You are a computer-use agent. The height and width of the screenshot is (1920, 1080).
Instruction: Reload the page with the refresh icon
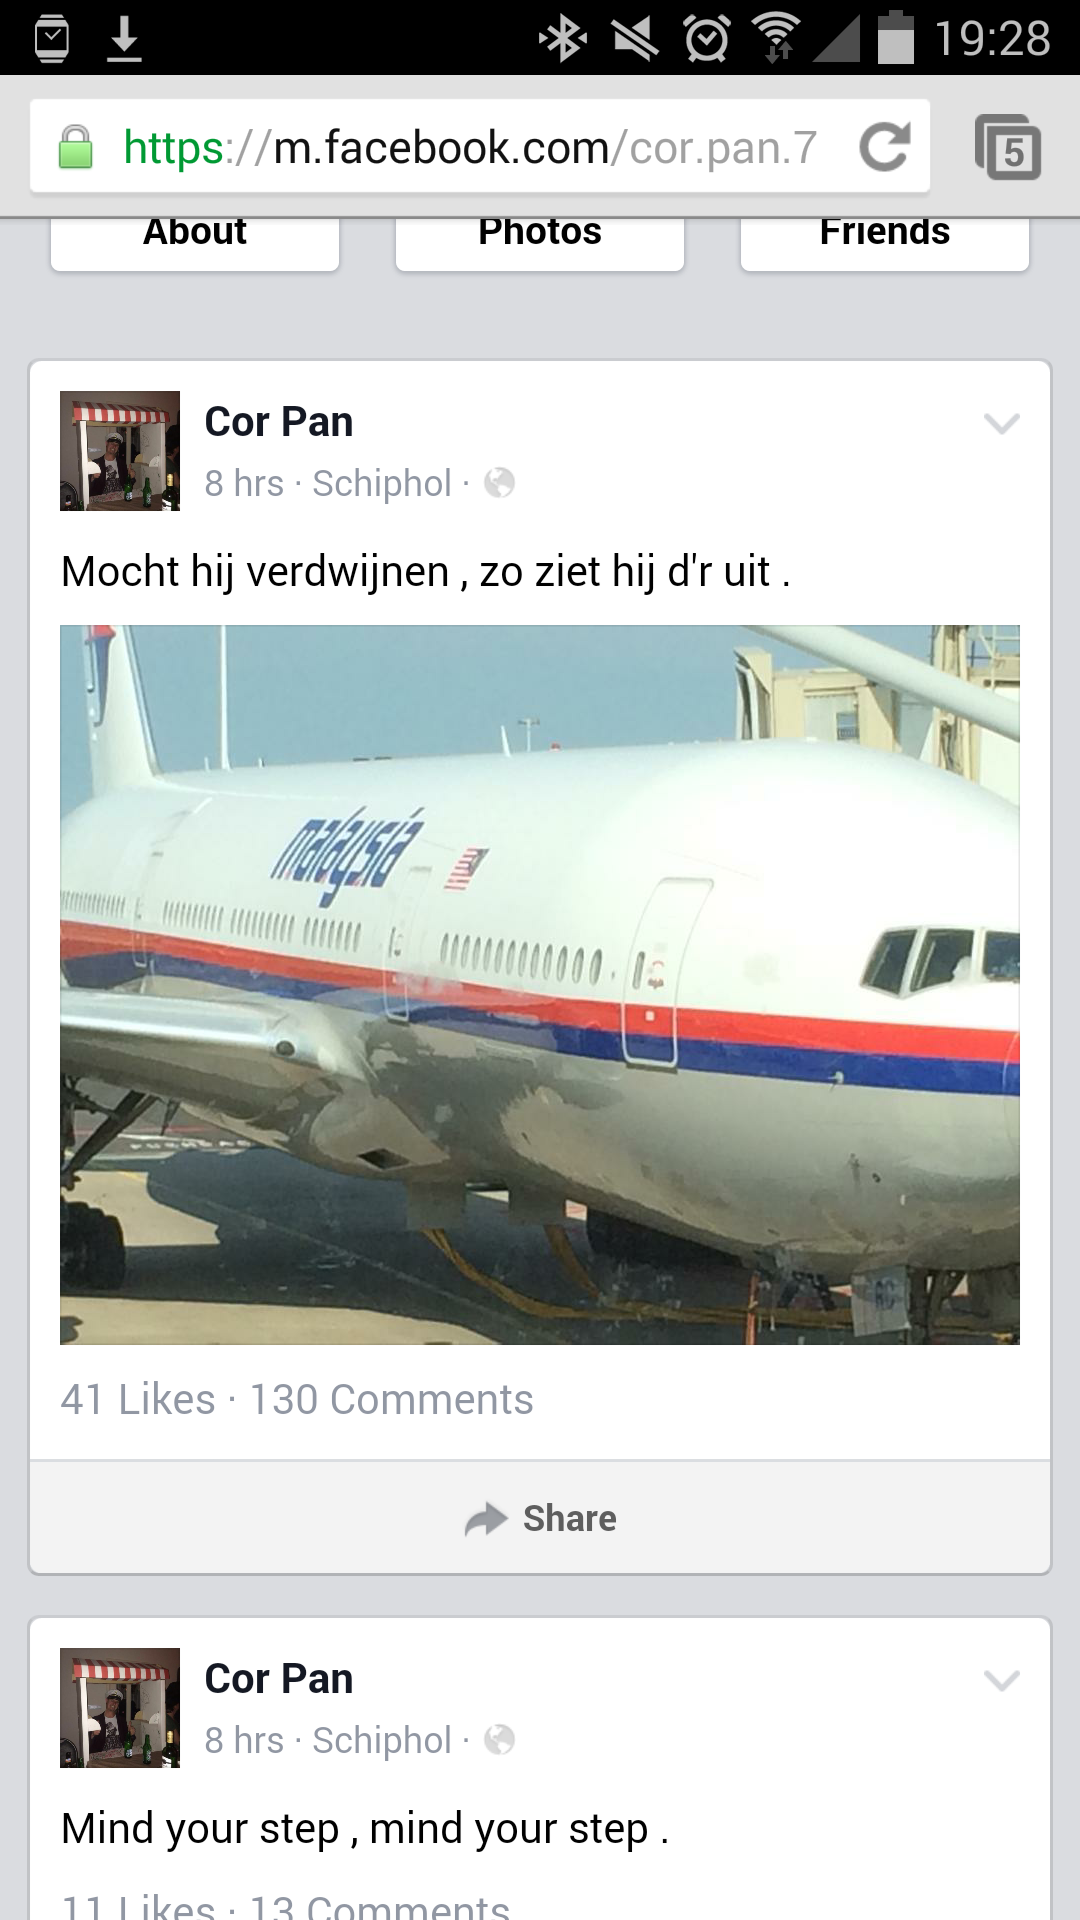885,147
